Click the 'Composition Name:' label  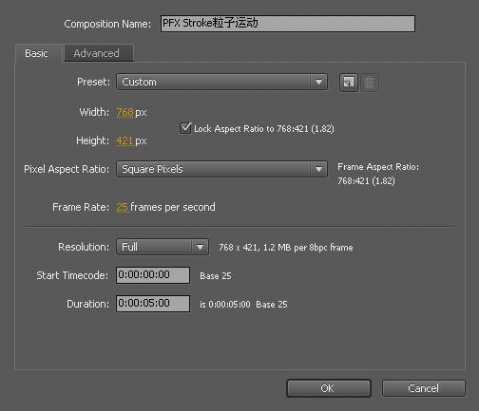107,24
